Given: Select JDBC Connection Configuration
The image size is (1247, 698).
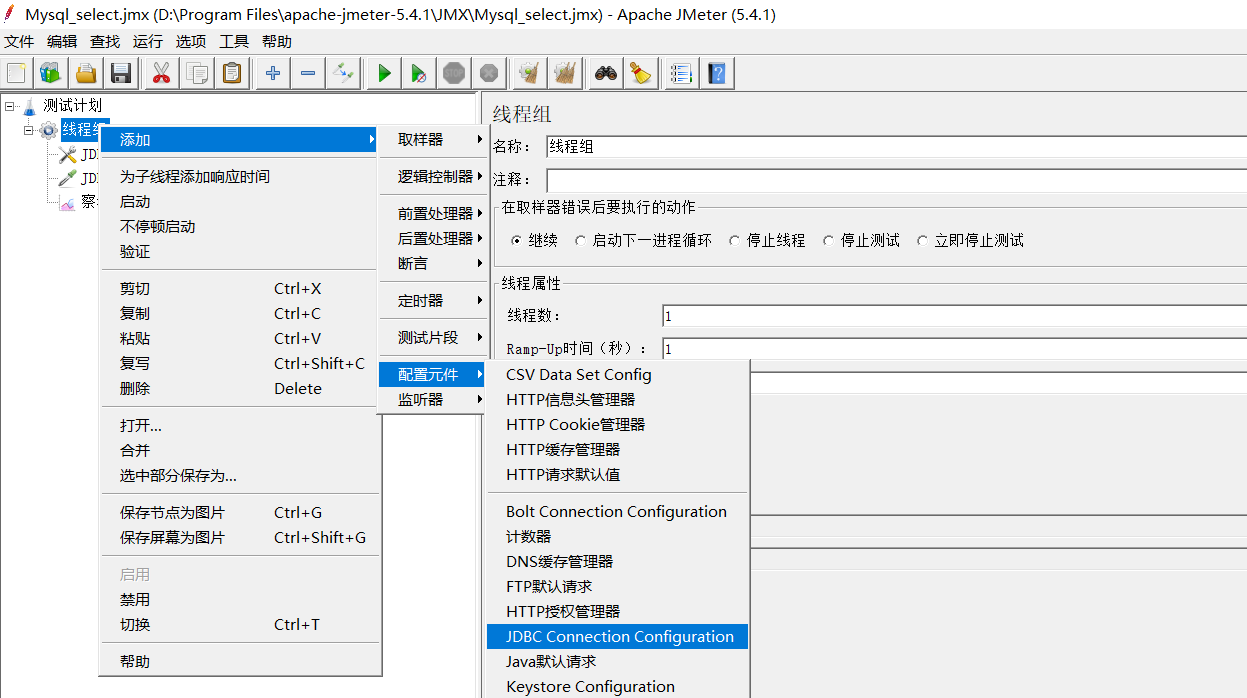Looking at the screenshot, I should [x=617, y=636].
